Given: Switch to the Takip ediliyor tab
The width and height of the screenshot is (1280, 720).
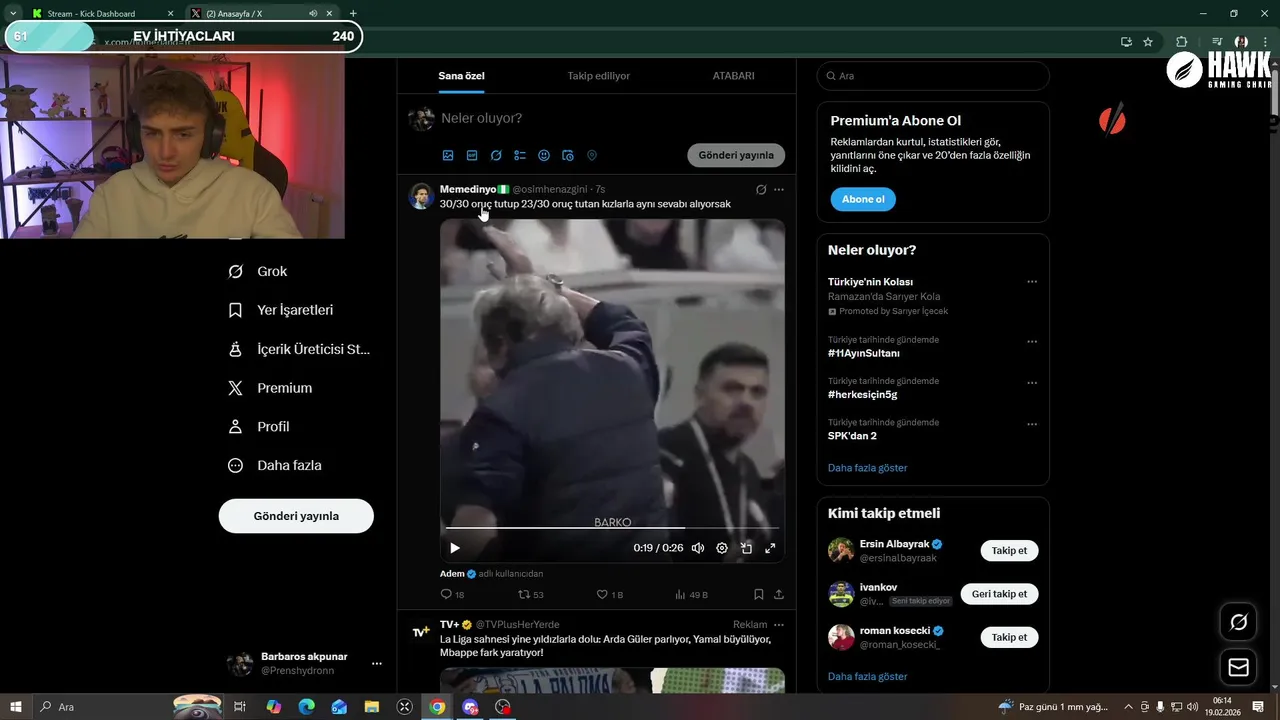Looking at the screenshot, I should coord(598,76).
